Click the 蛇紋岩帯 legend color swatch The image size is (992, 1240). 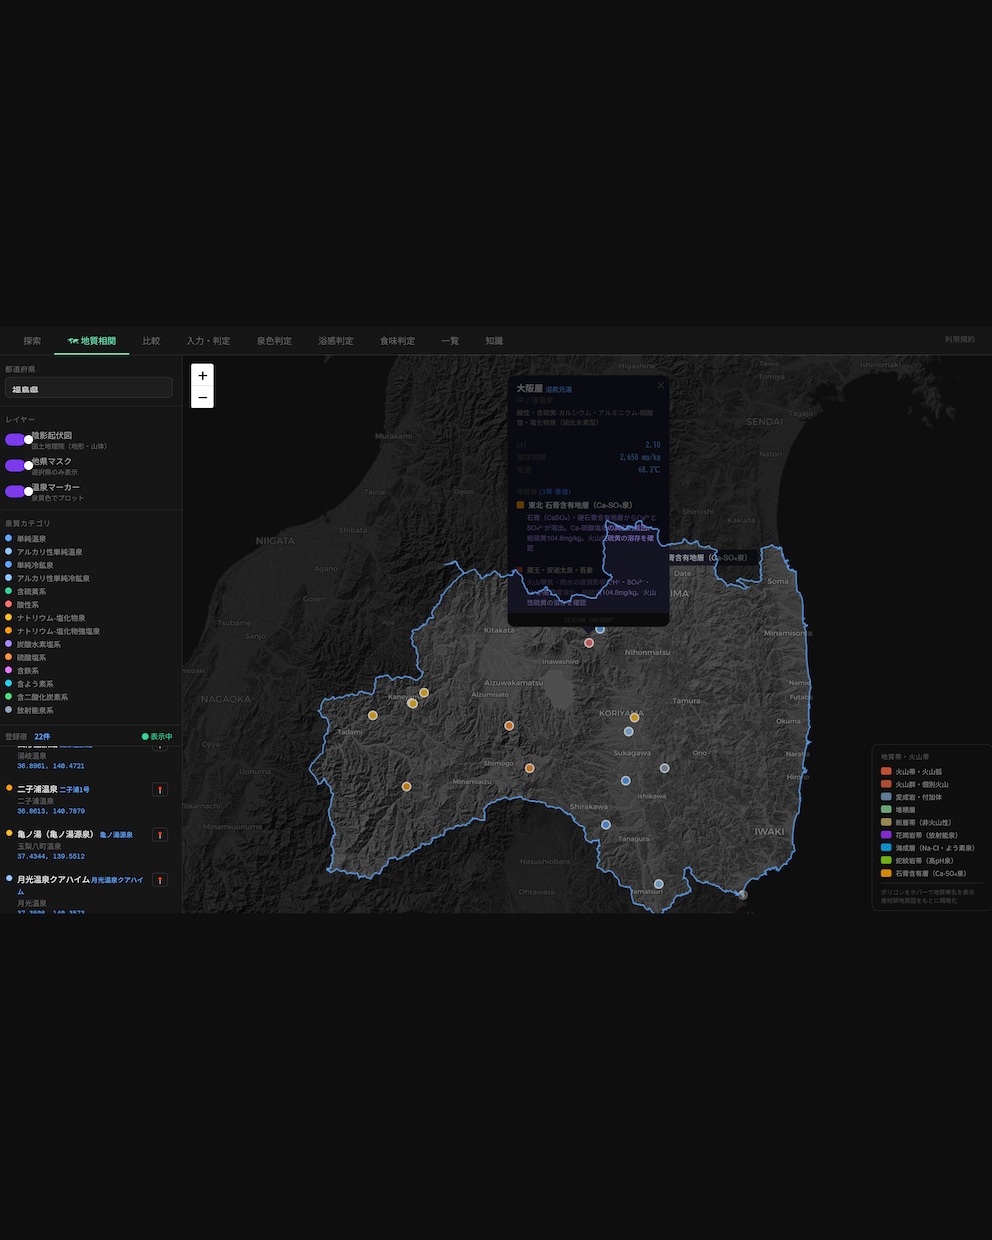pos(886,860)
